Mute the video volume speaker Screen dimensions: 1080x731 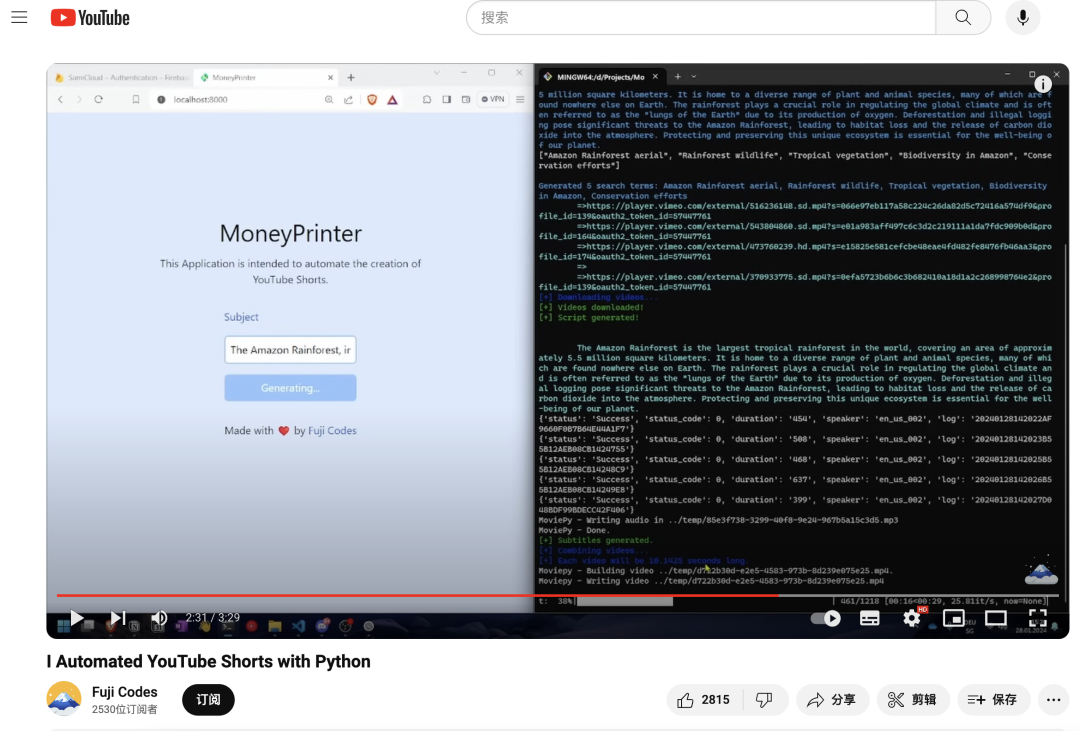[159, 618]
